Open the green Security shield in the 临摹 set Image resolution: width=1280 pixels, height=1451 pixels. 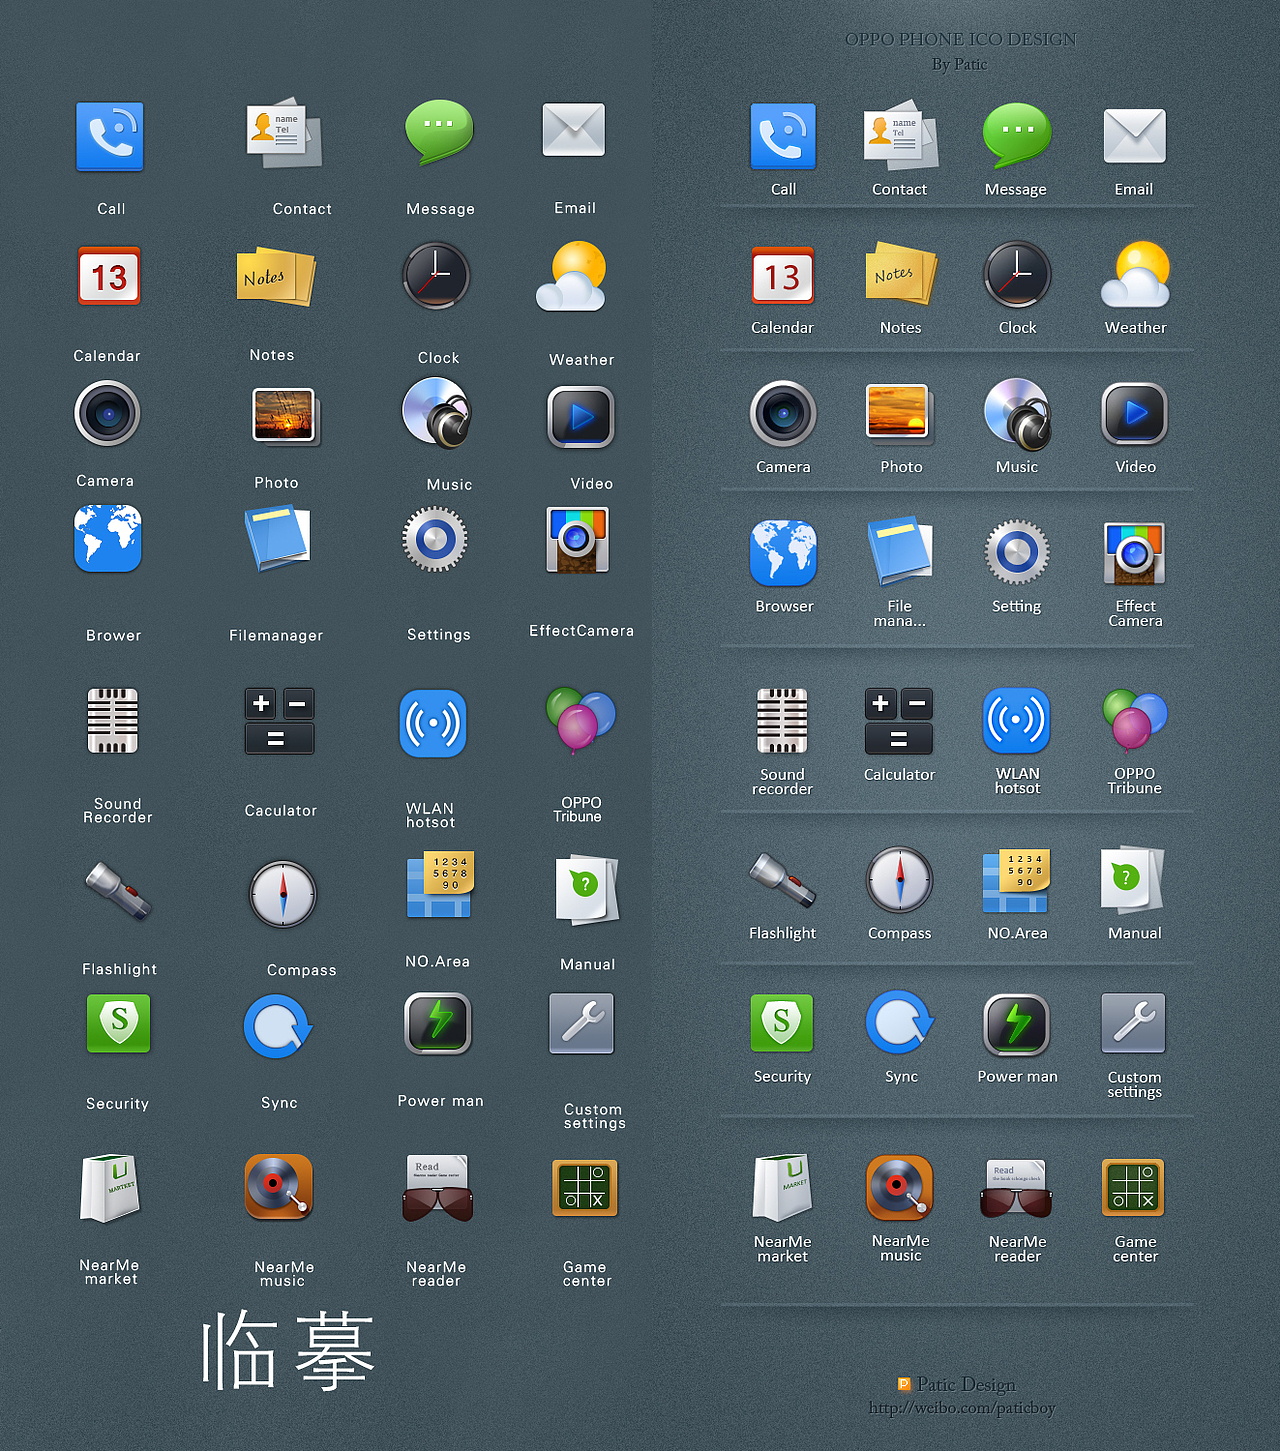(119, 1023)
